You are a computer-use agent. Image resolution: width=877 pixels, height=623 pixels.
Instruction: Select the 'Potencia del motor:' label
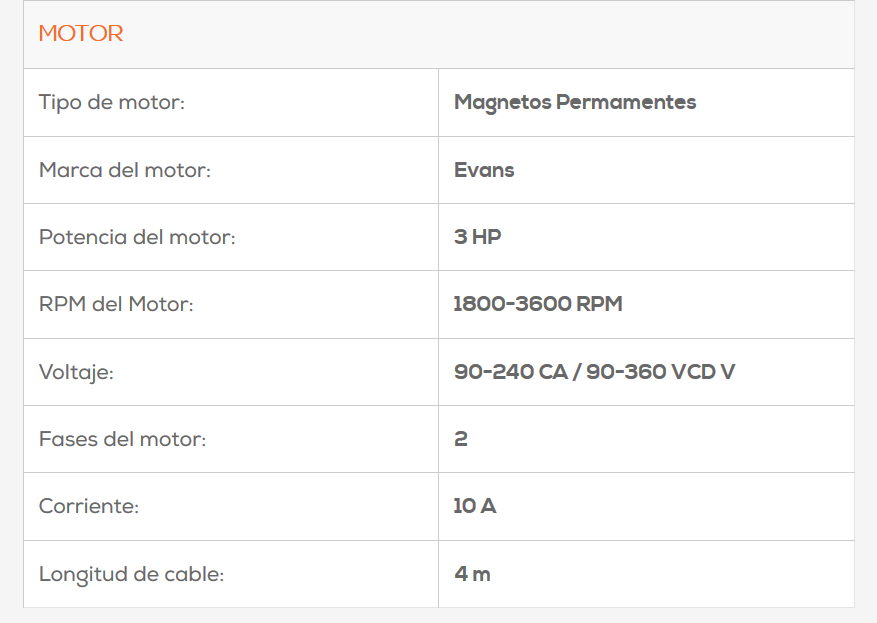coord(137,237)
